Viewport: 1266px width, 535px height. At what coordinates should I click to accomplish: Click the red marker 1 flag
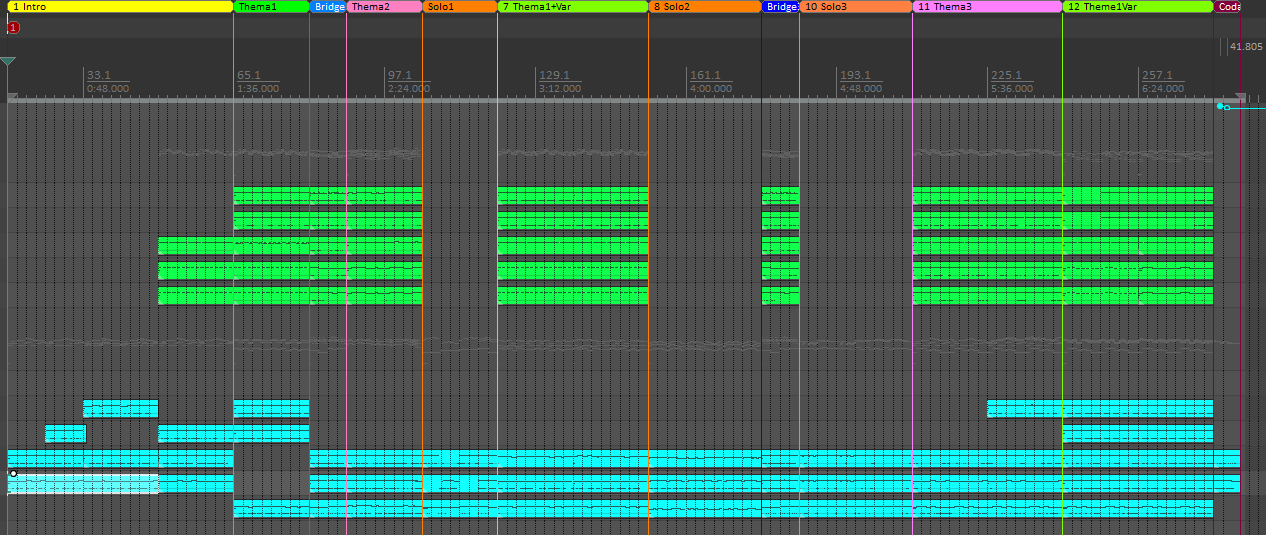(x=13, y=28)
